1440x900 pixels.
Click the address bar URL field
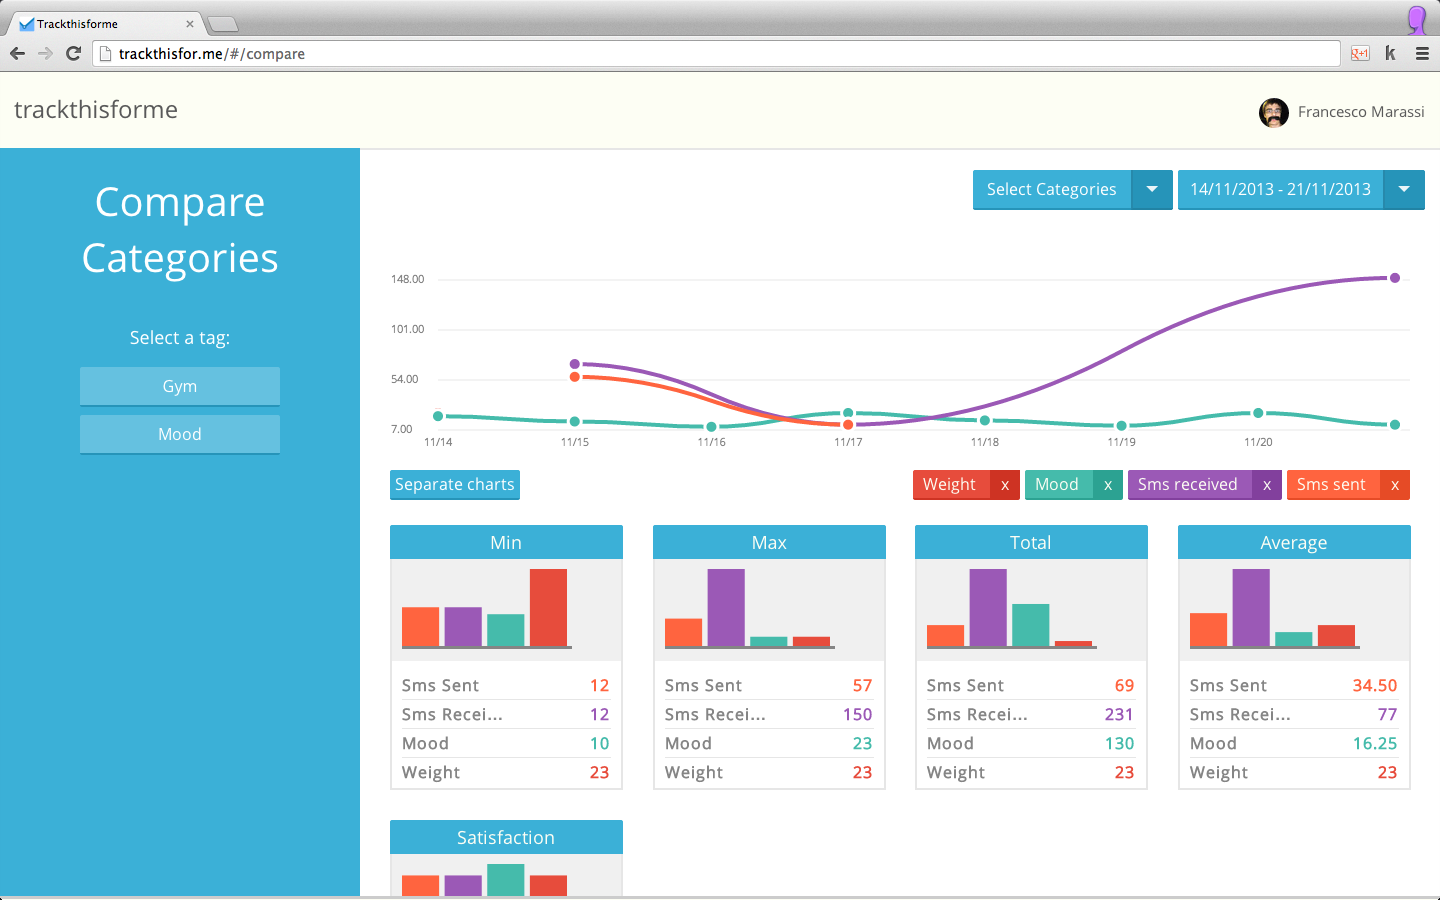coord(716,54)
